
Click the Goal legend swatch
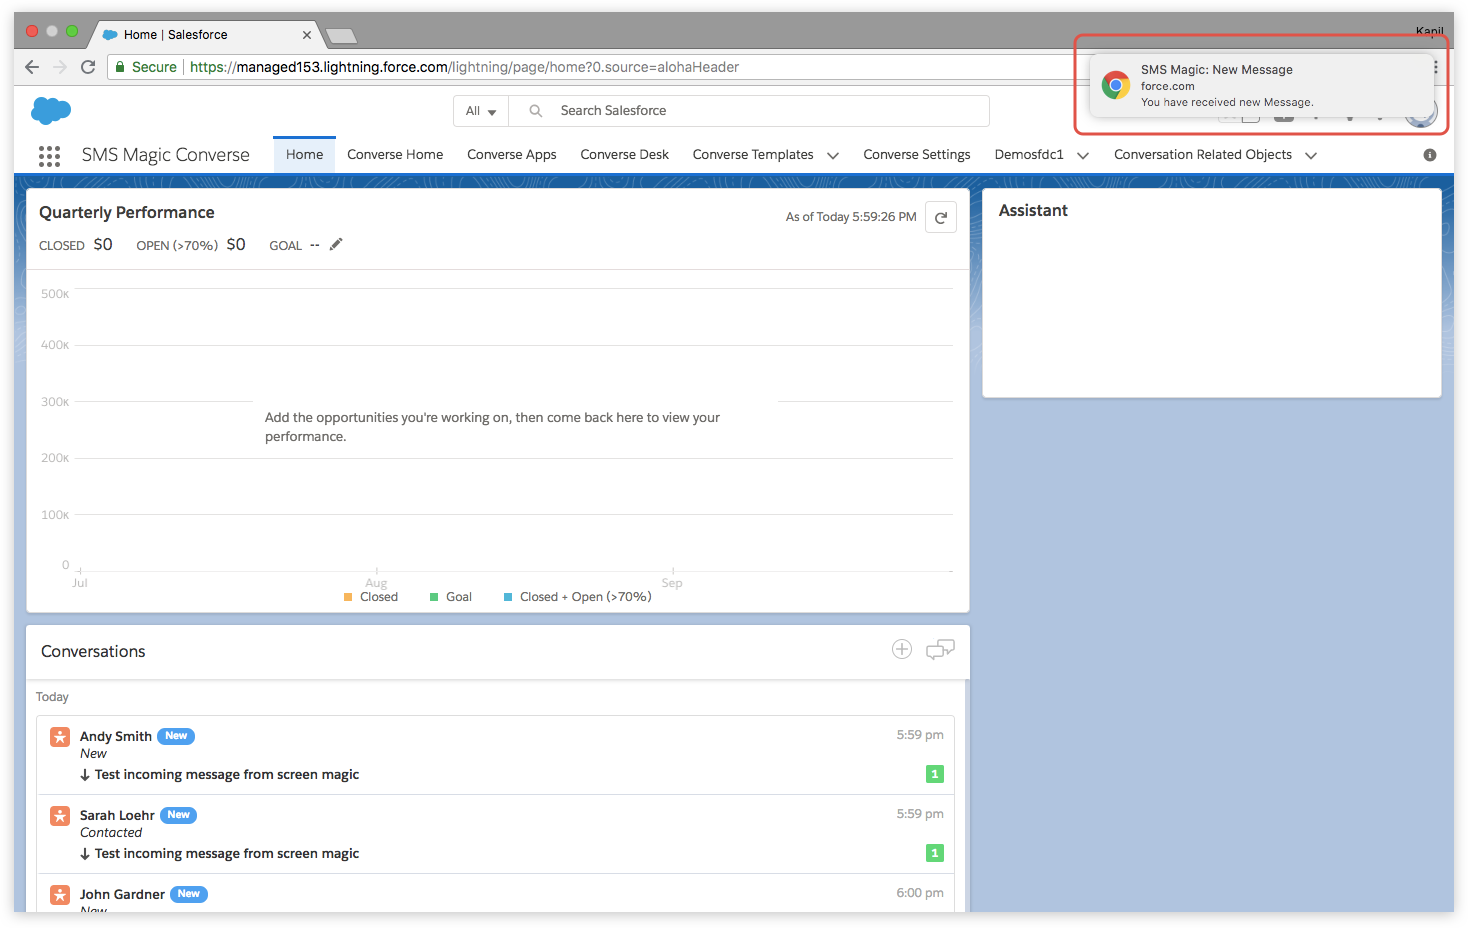point(434,597)
